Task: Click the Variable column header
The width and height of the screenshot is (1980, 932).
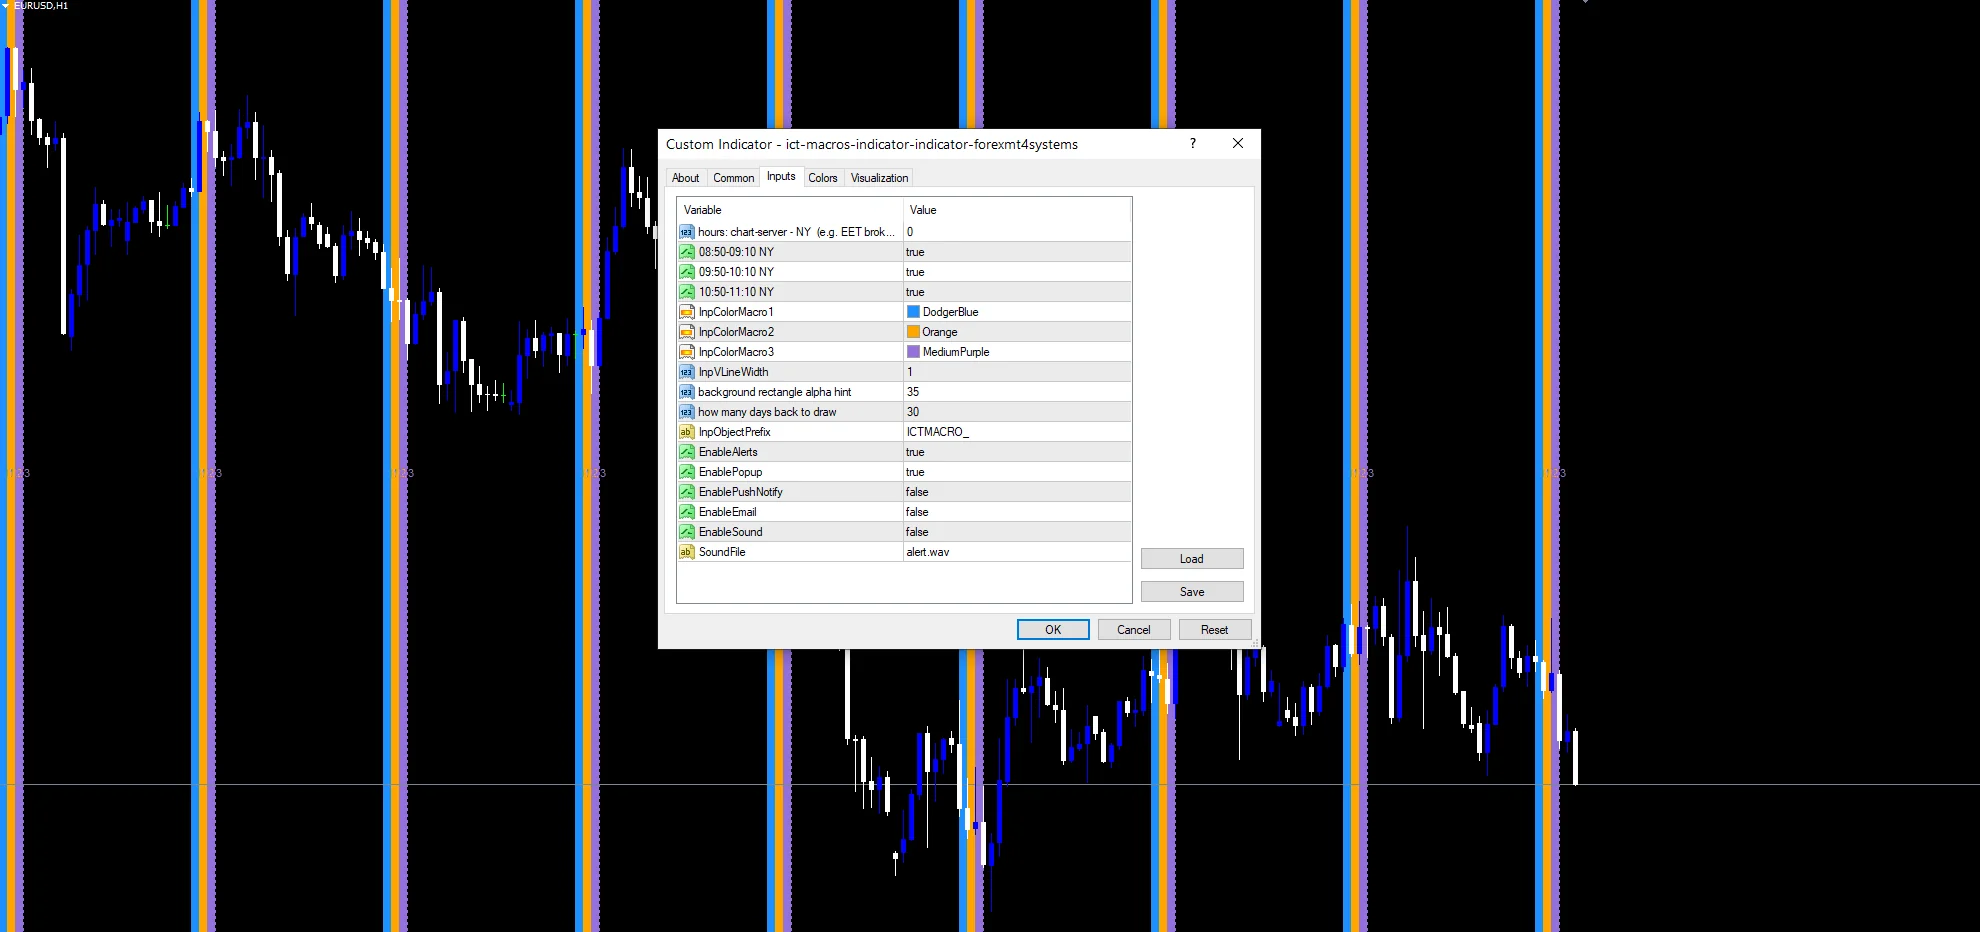Action: [x=790, y=210]
